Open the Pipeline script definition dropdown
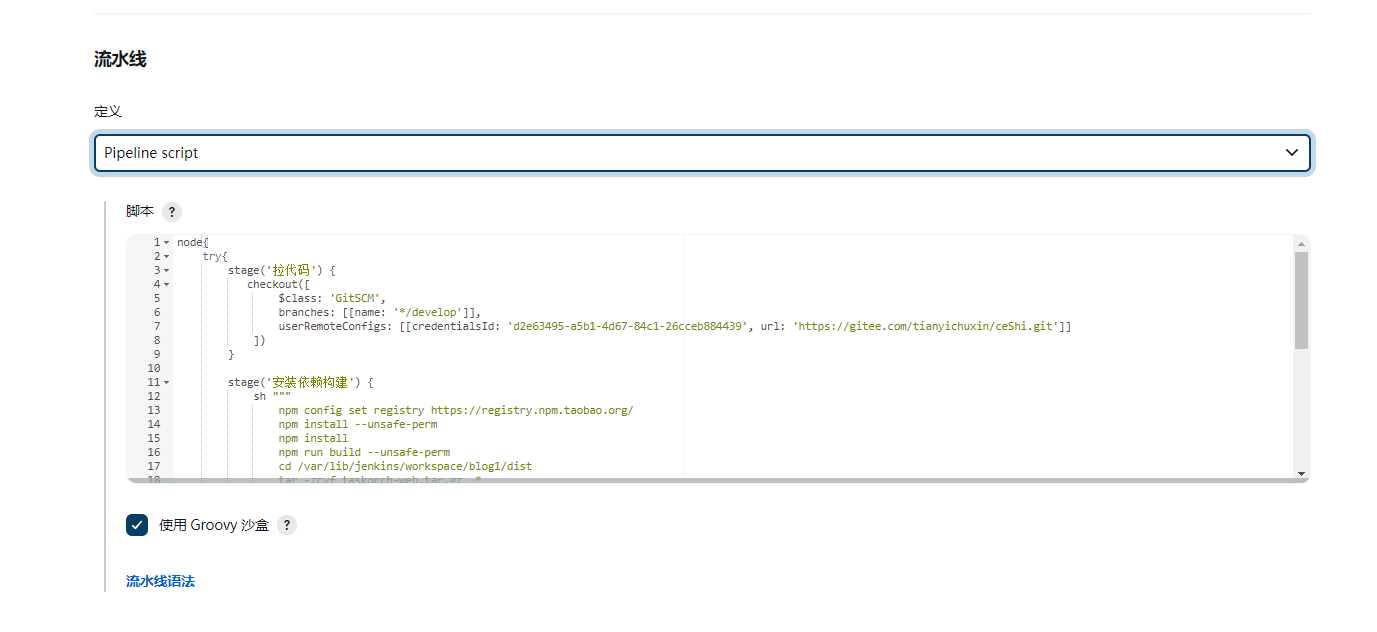Image resolution: width=1377 pixels, height=632 pixels. 702,153
